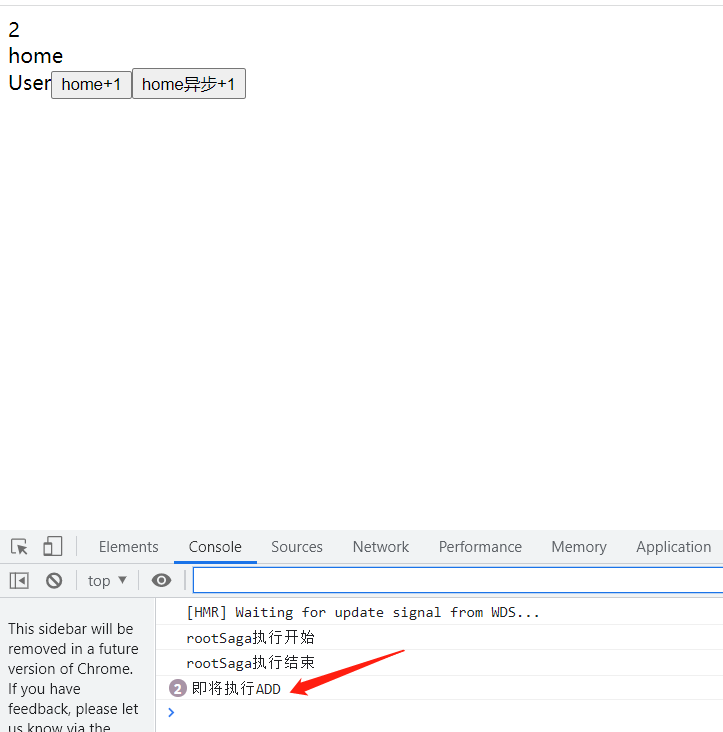Select the 即将执行ADD log message
Viewport: 723px width, 732px height.
tap(236, 688)
